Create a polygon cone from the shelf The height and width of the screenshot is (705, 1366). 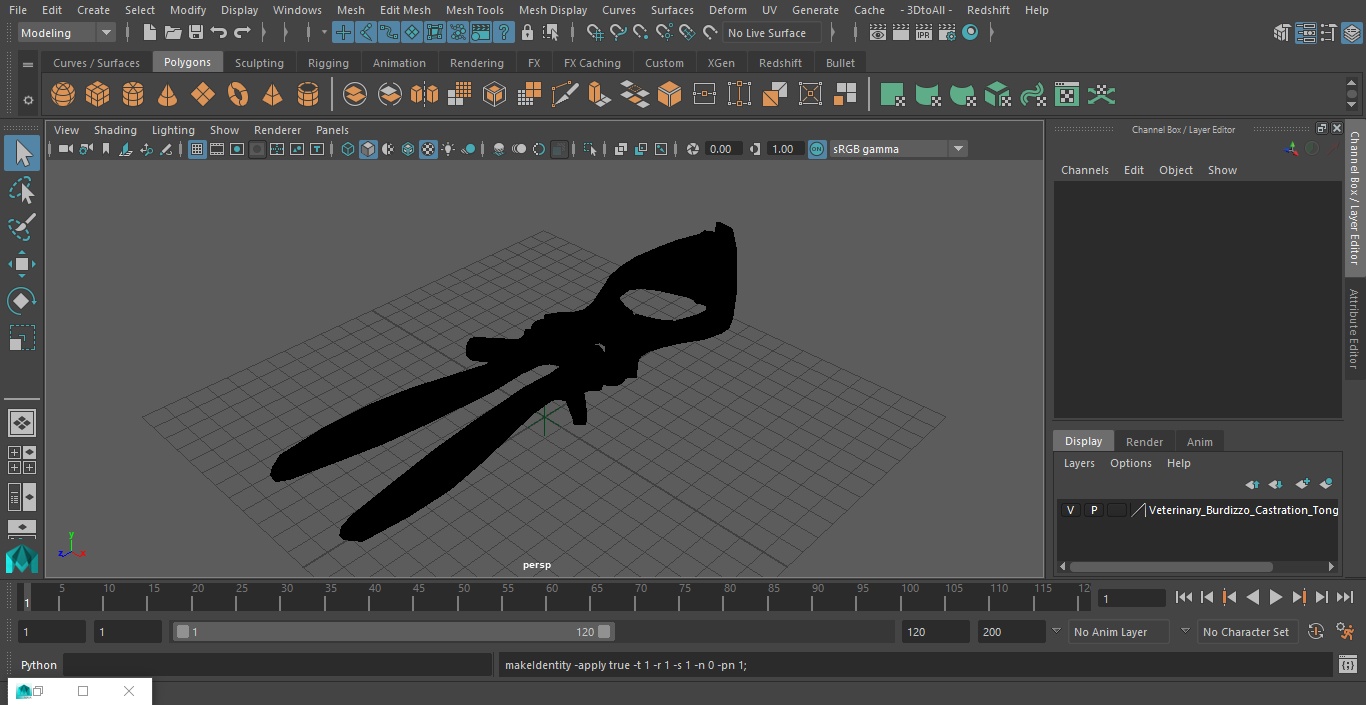168,95
